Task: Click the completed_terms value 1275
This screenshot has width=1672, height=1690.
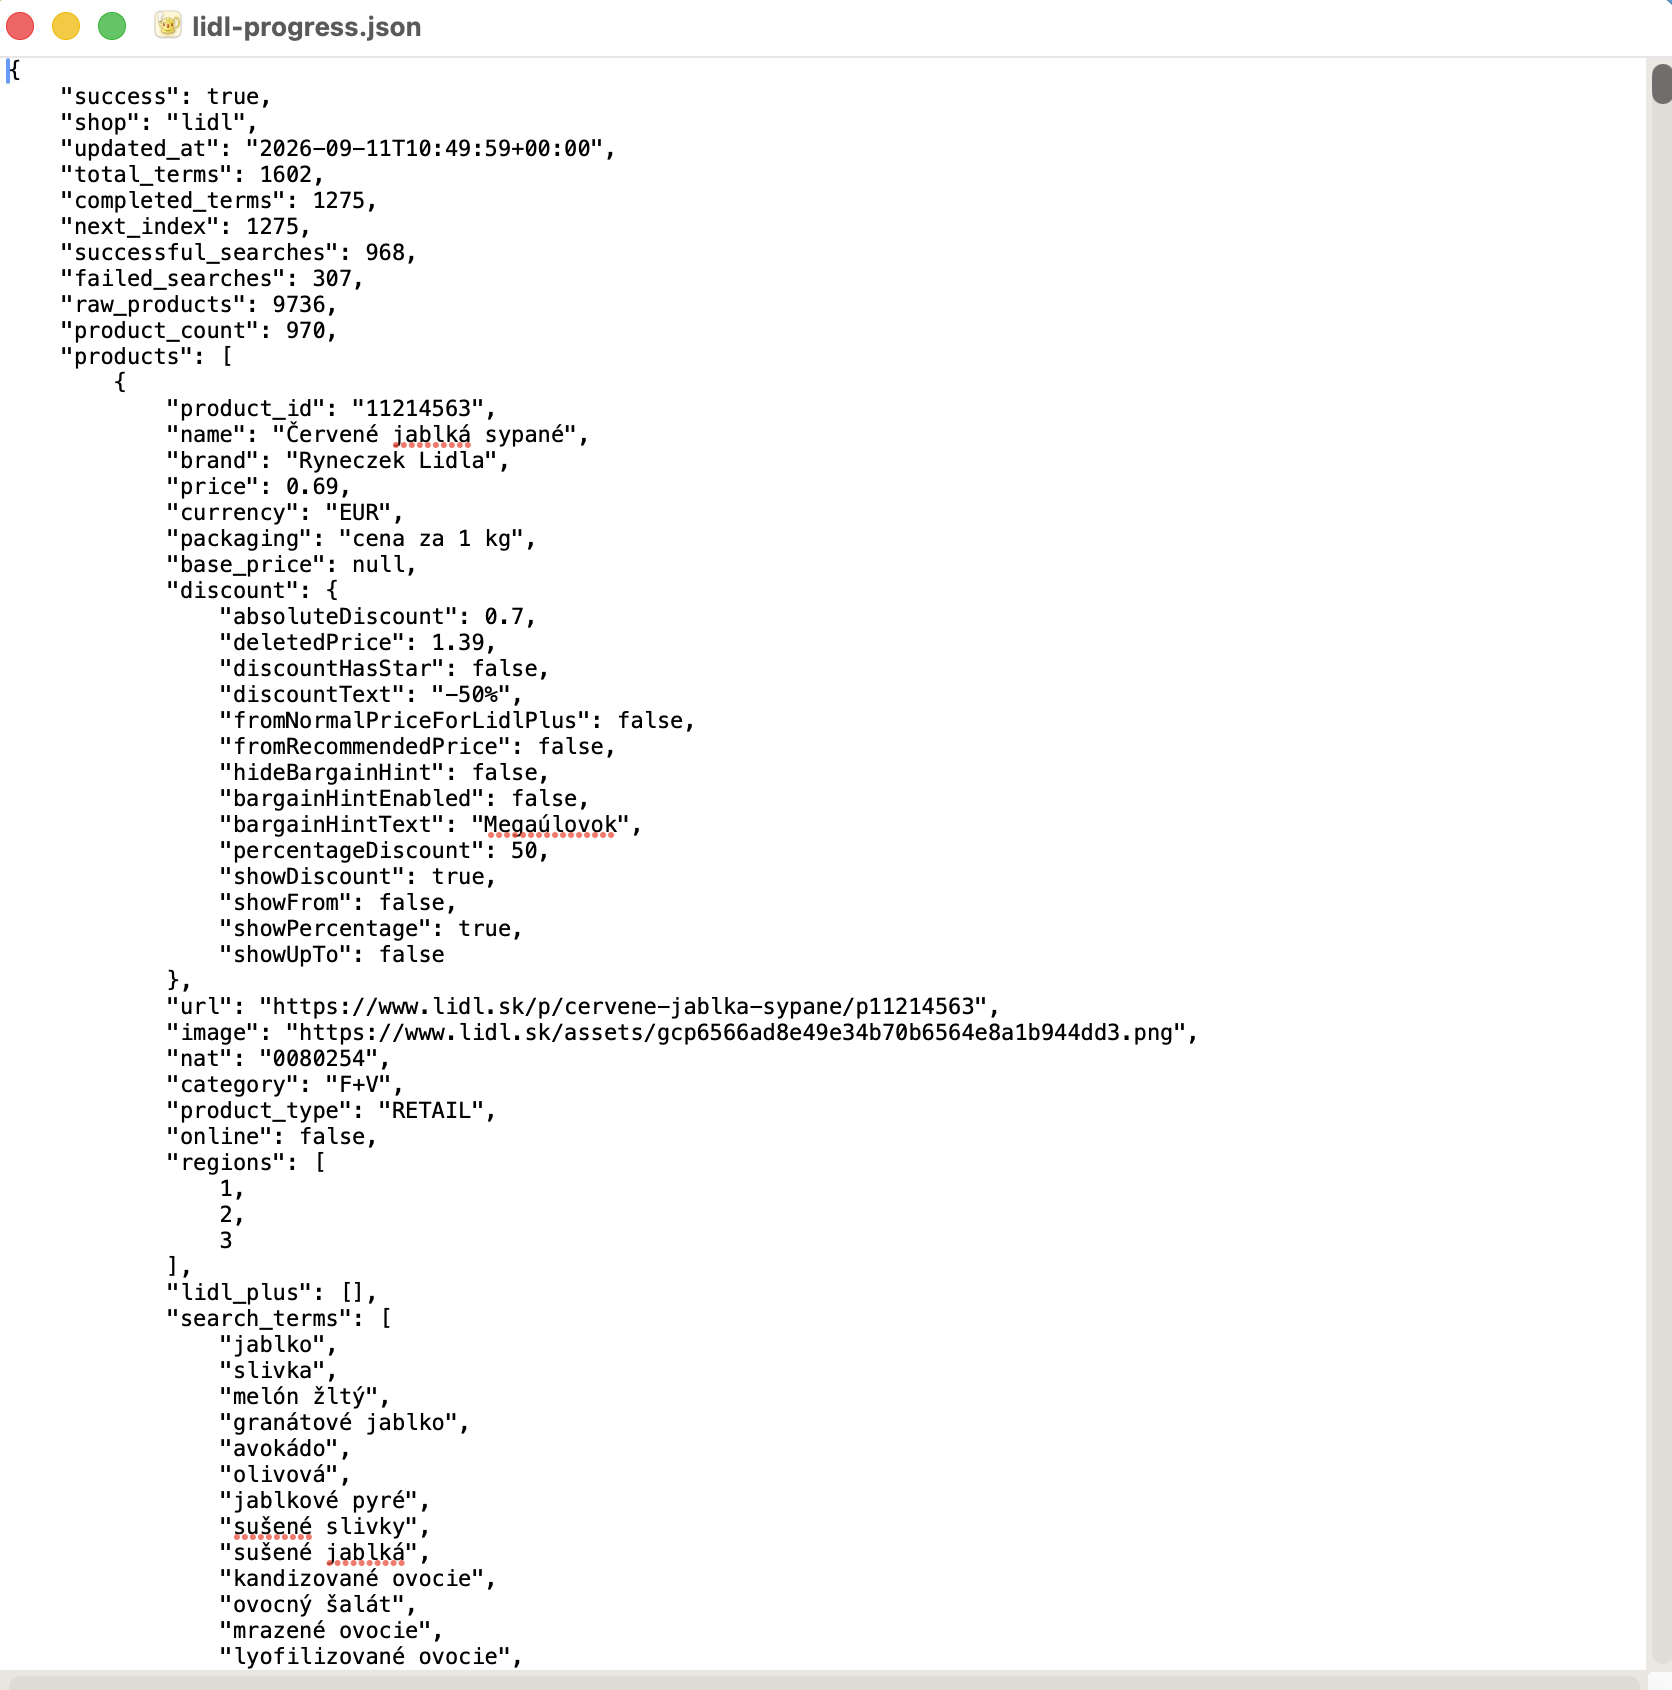Action: click(339, 201)
